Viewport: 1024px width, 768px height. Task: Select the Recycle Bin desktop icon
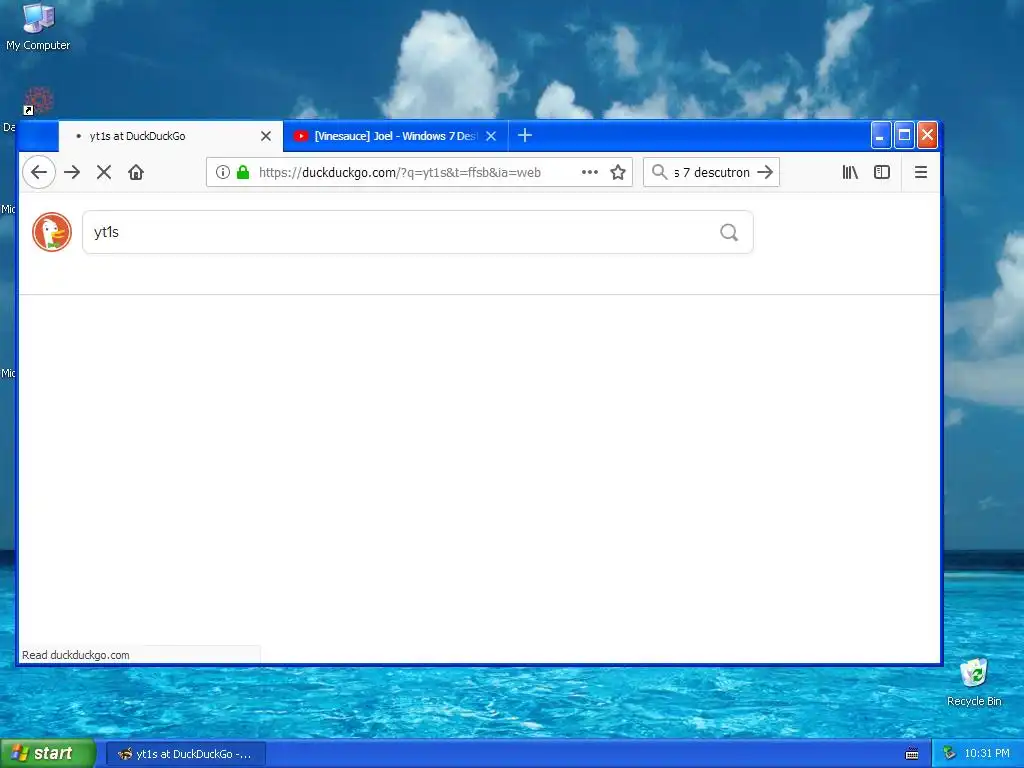coord(974,682)
